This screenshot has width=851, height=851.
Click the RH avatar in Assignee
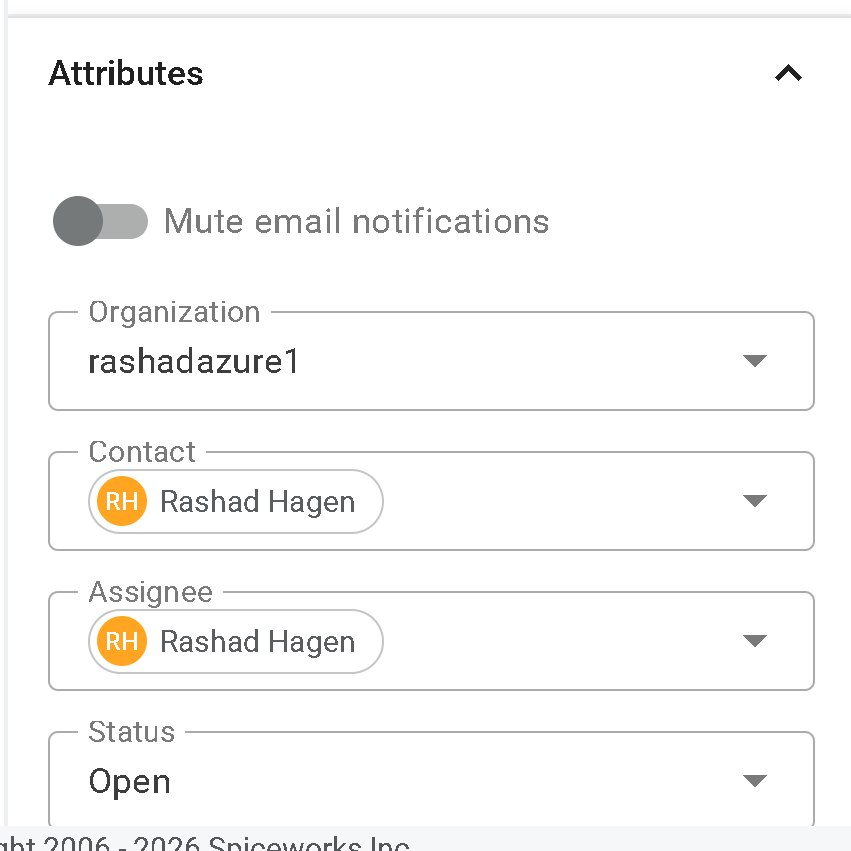(x=122, y=641)
